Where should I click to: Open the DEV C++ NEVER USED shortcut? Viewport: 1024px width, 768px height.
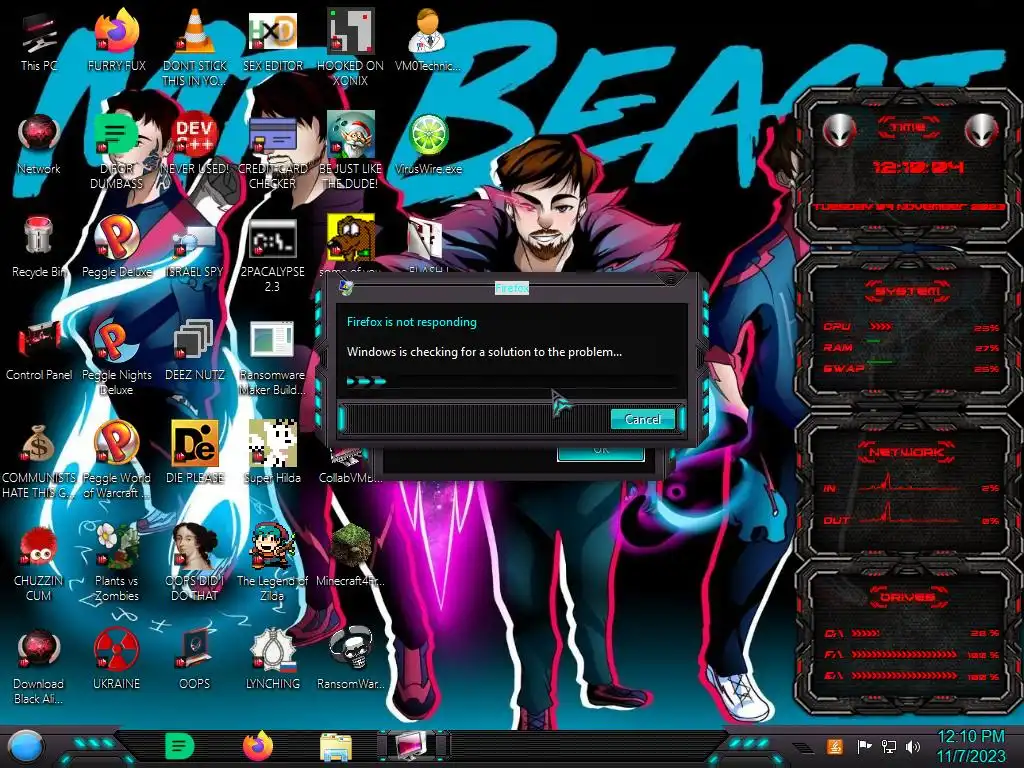195,144
